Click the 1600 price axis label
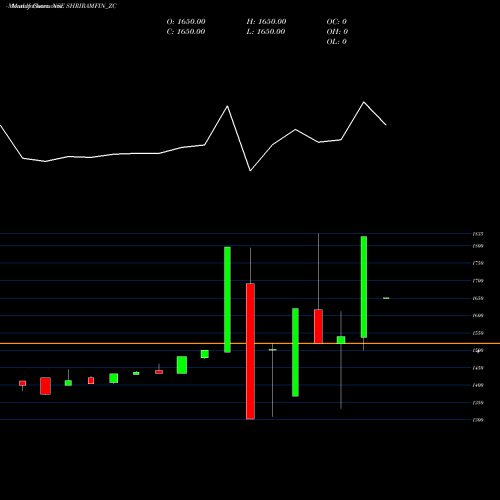The width and height of the screenshot is (500, 500). pyautogui.click(x=478, y=315)
